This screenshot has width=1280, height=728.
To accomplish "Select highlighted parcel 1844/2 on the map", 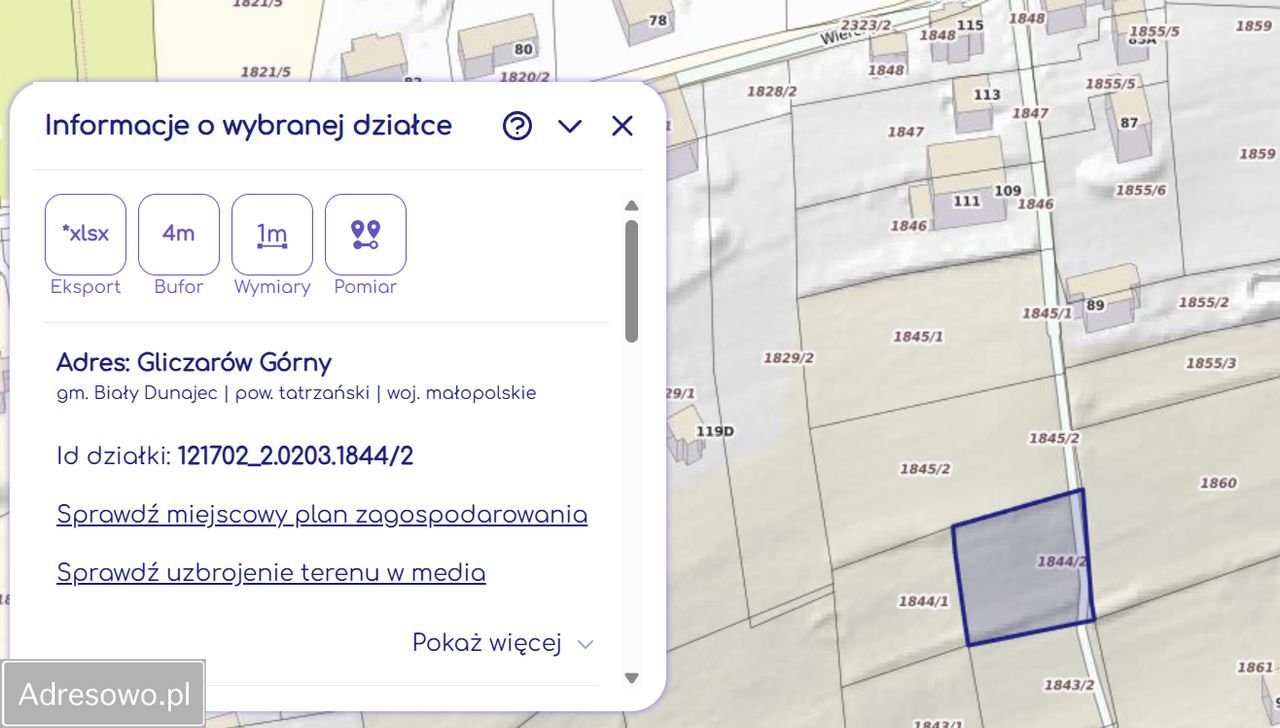I will coord(1020,565).
